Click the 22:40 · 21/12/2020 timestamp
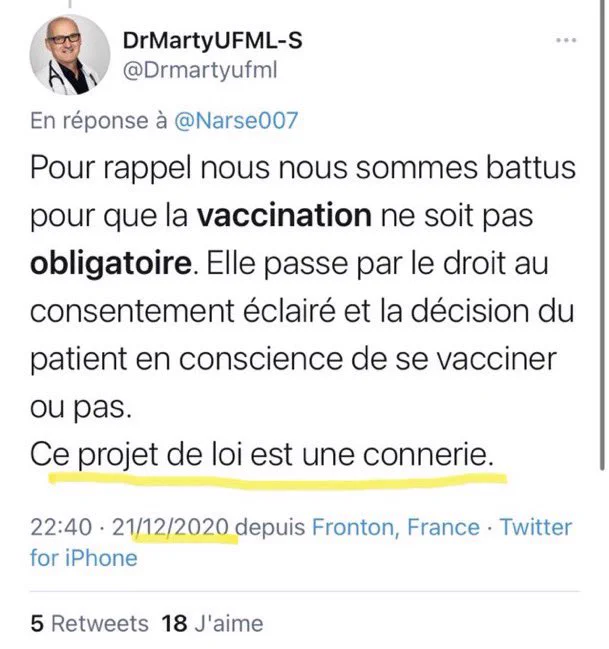The width and height of the screenshot is (609, 649). pos(130,527)
